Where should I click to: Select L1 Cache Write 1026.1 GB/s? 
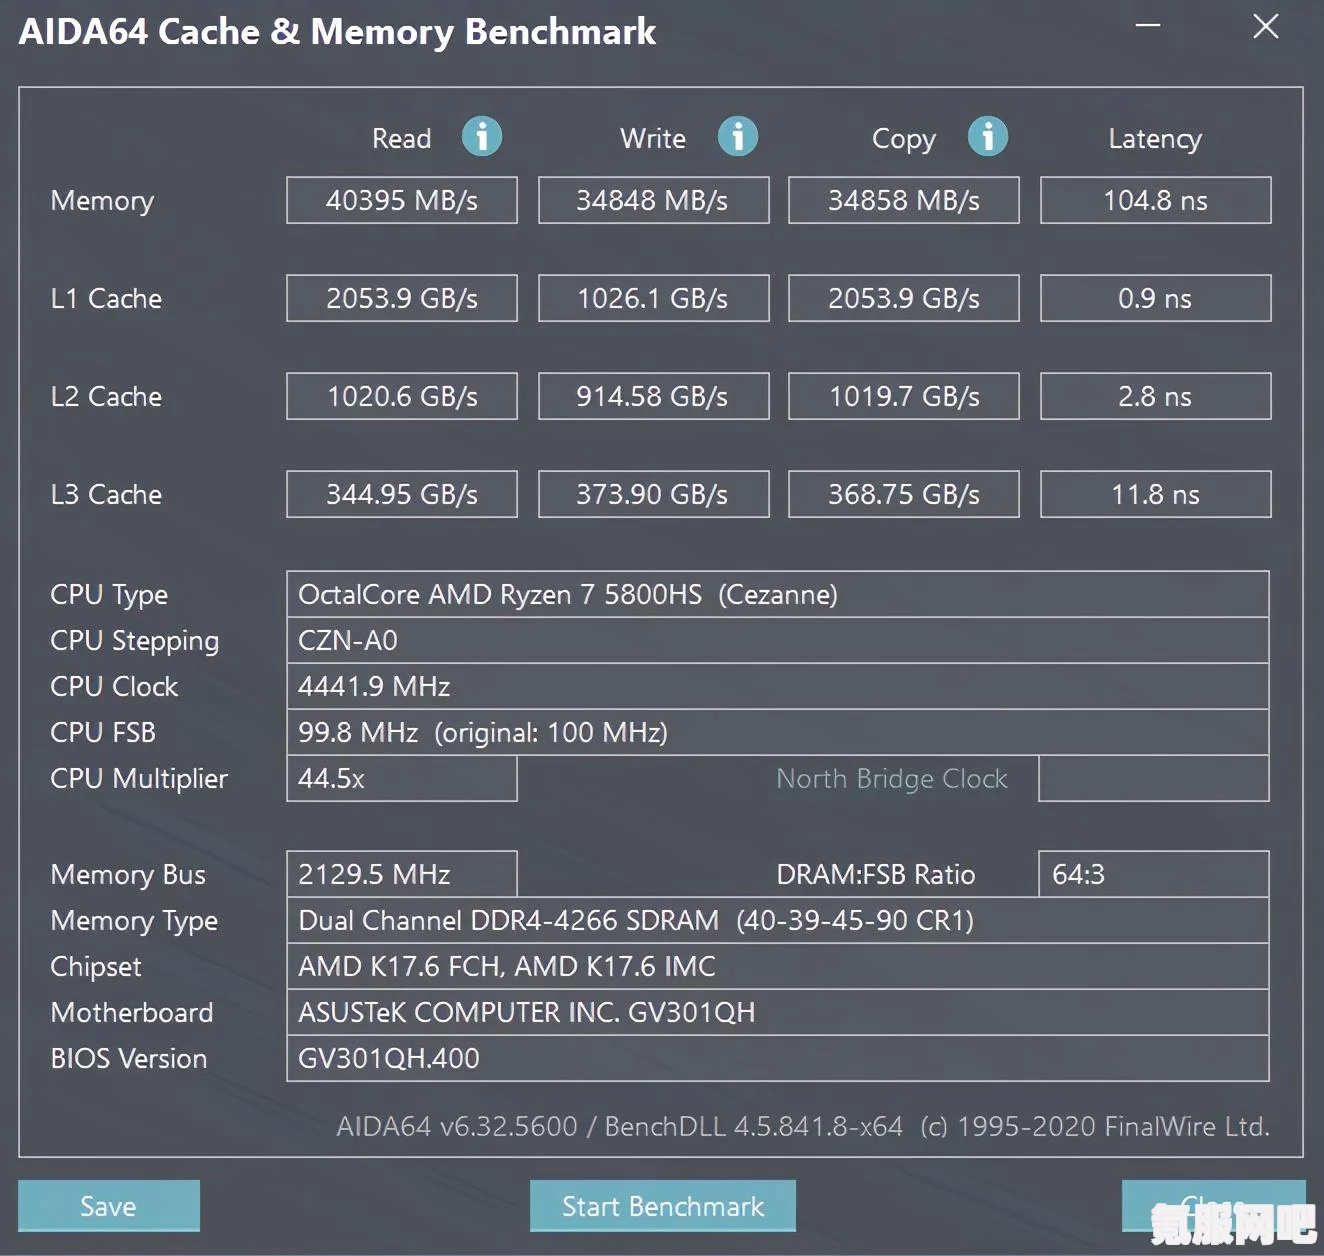point(654,298)
